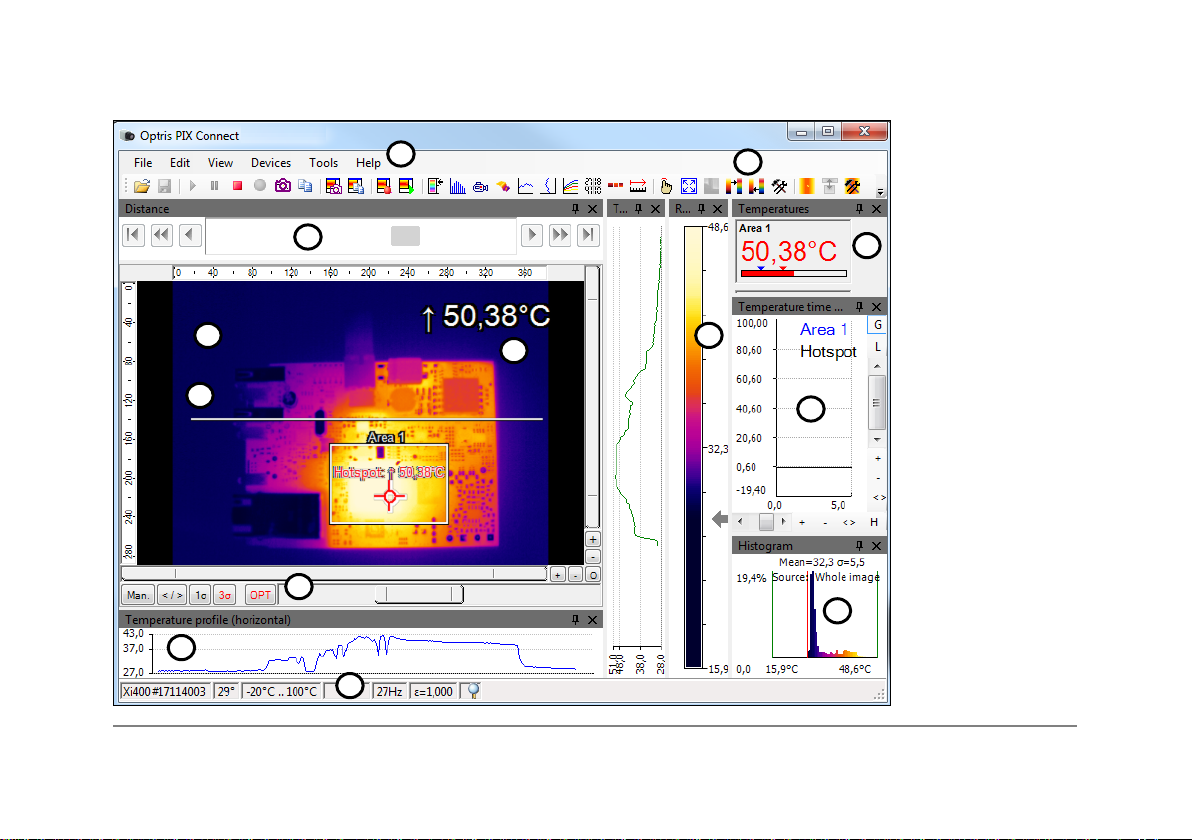The image size is (1192, 840).
Task: Pin the Histogram panel
Action: 859,546
